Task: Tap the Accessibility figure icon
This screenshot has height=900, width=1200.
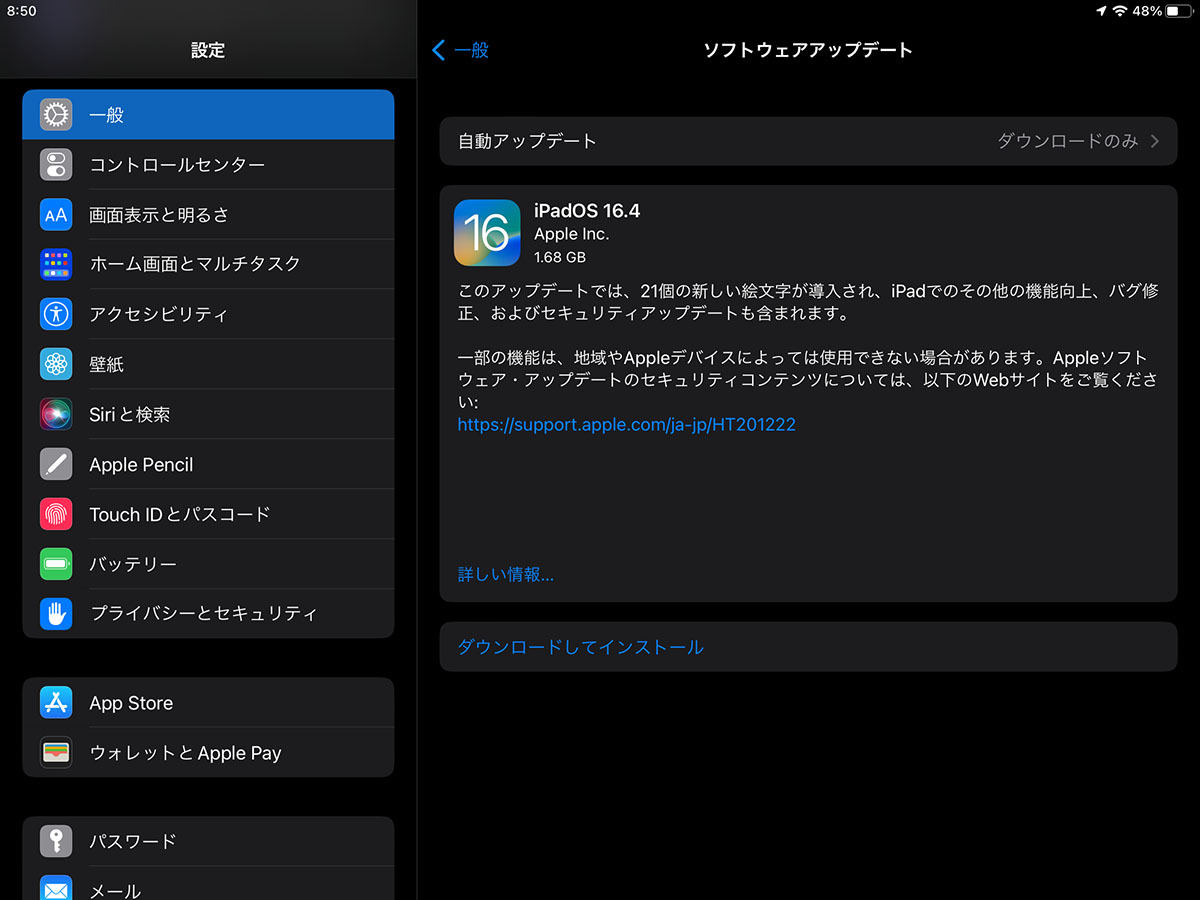Action: [x=56, y=314]
